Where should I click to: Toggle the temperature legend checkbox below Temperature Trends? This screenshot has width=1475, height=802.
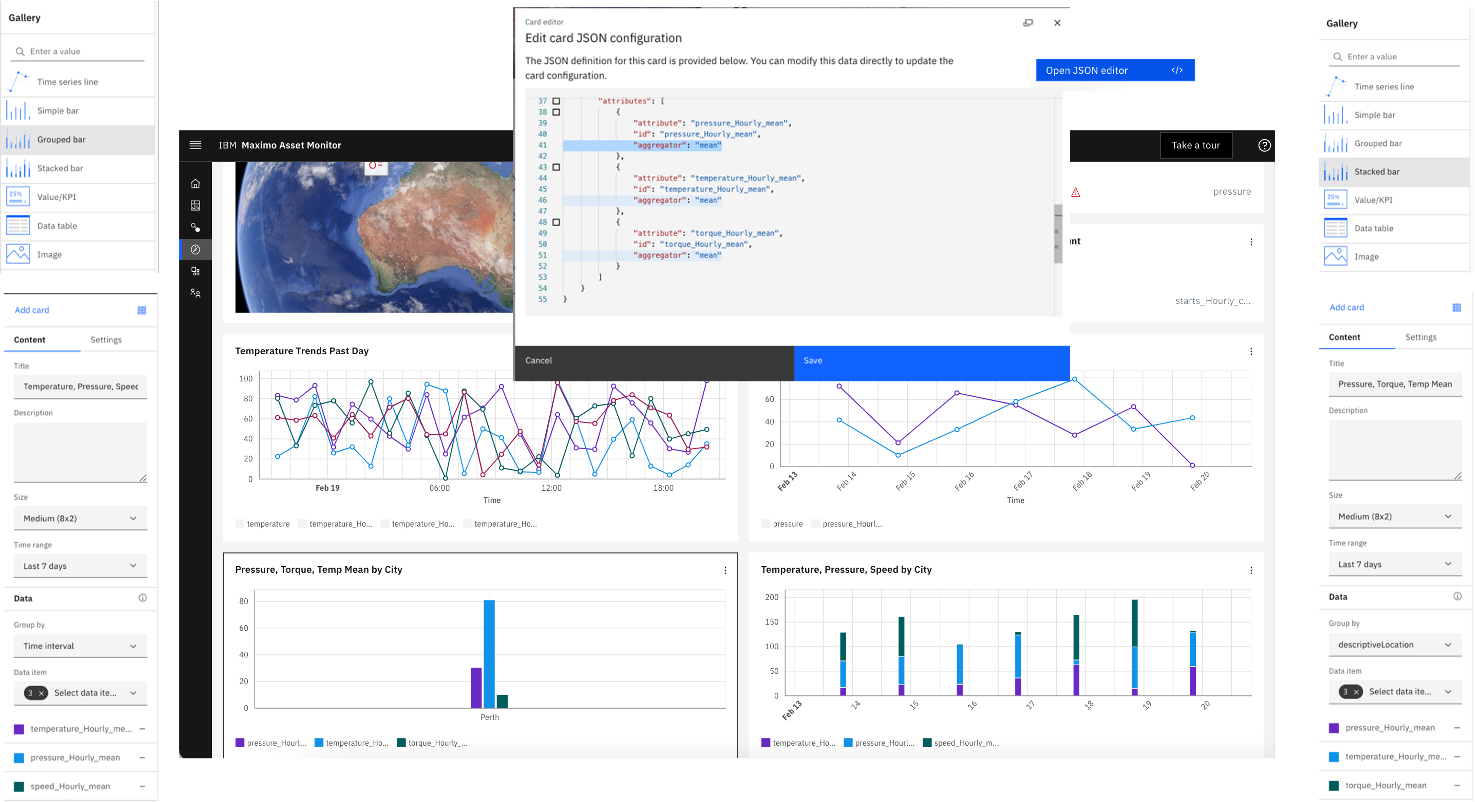[241, 523]
